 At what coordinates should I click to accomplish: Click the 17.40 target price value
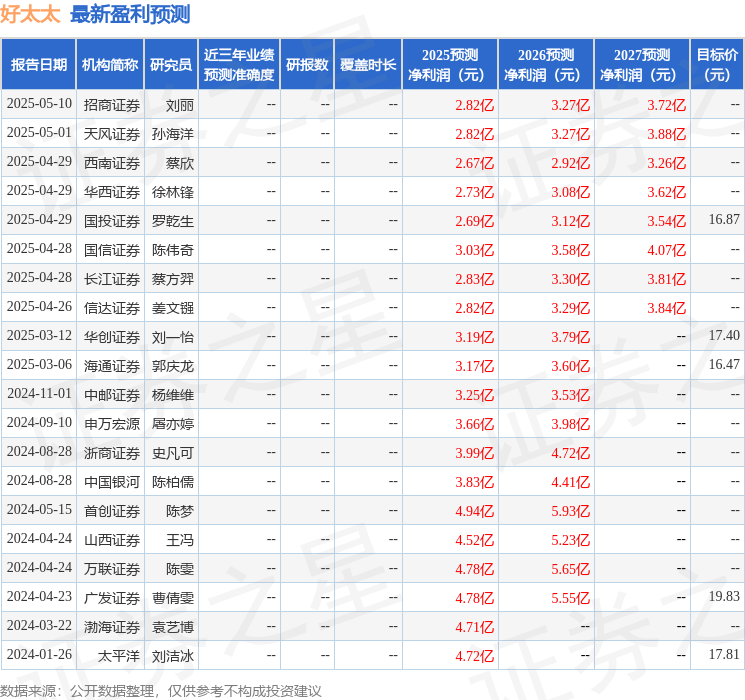coord(724,335)
